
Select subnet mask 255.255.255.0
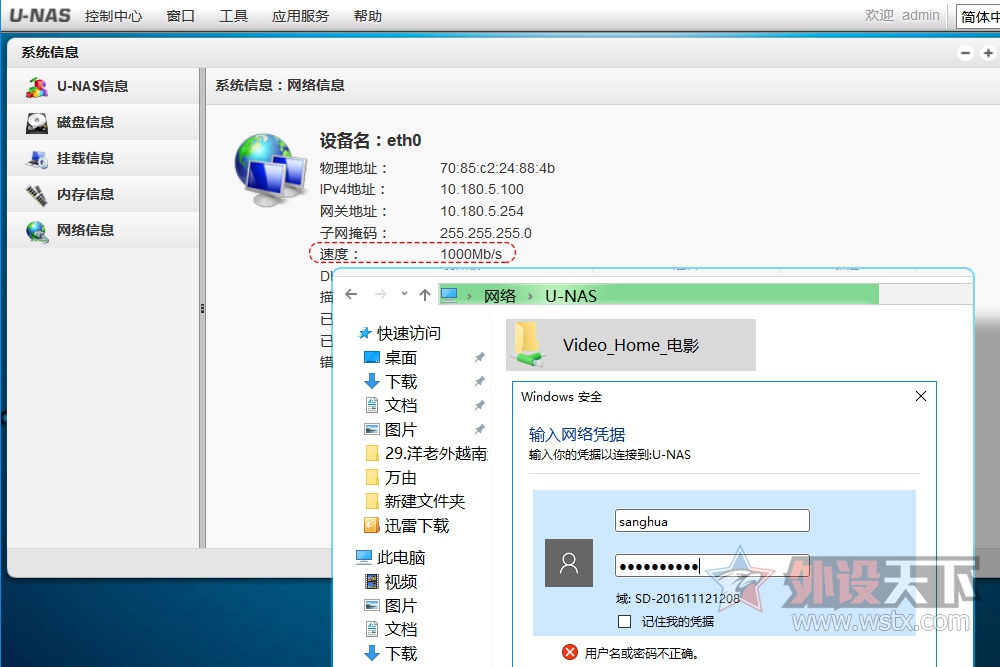pyautogui.click(x=485, y=233)
